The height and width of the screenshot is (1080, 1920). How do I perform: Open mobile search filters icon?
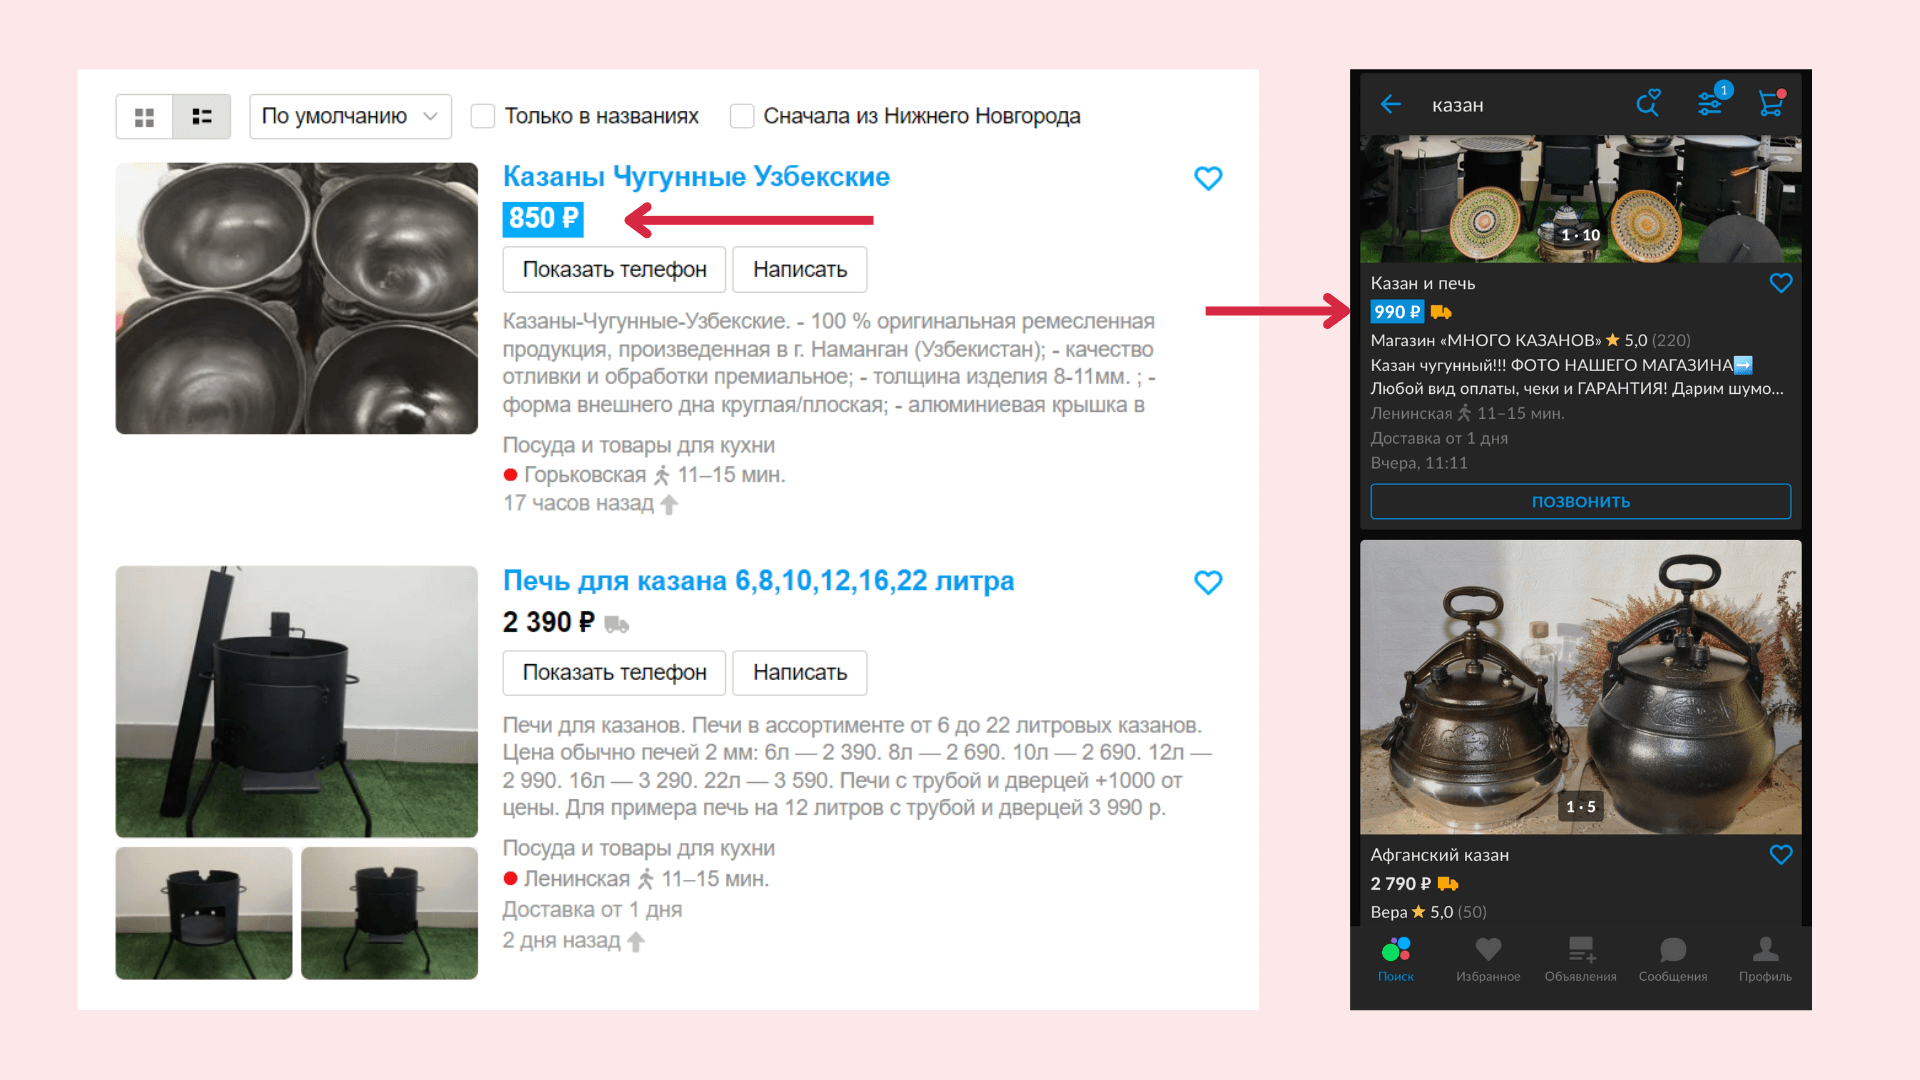click(x=1710, y=102)
